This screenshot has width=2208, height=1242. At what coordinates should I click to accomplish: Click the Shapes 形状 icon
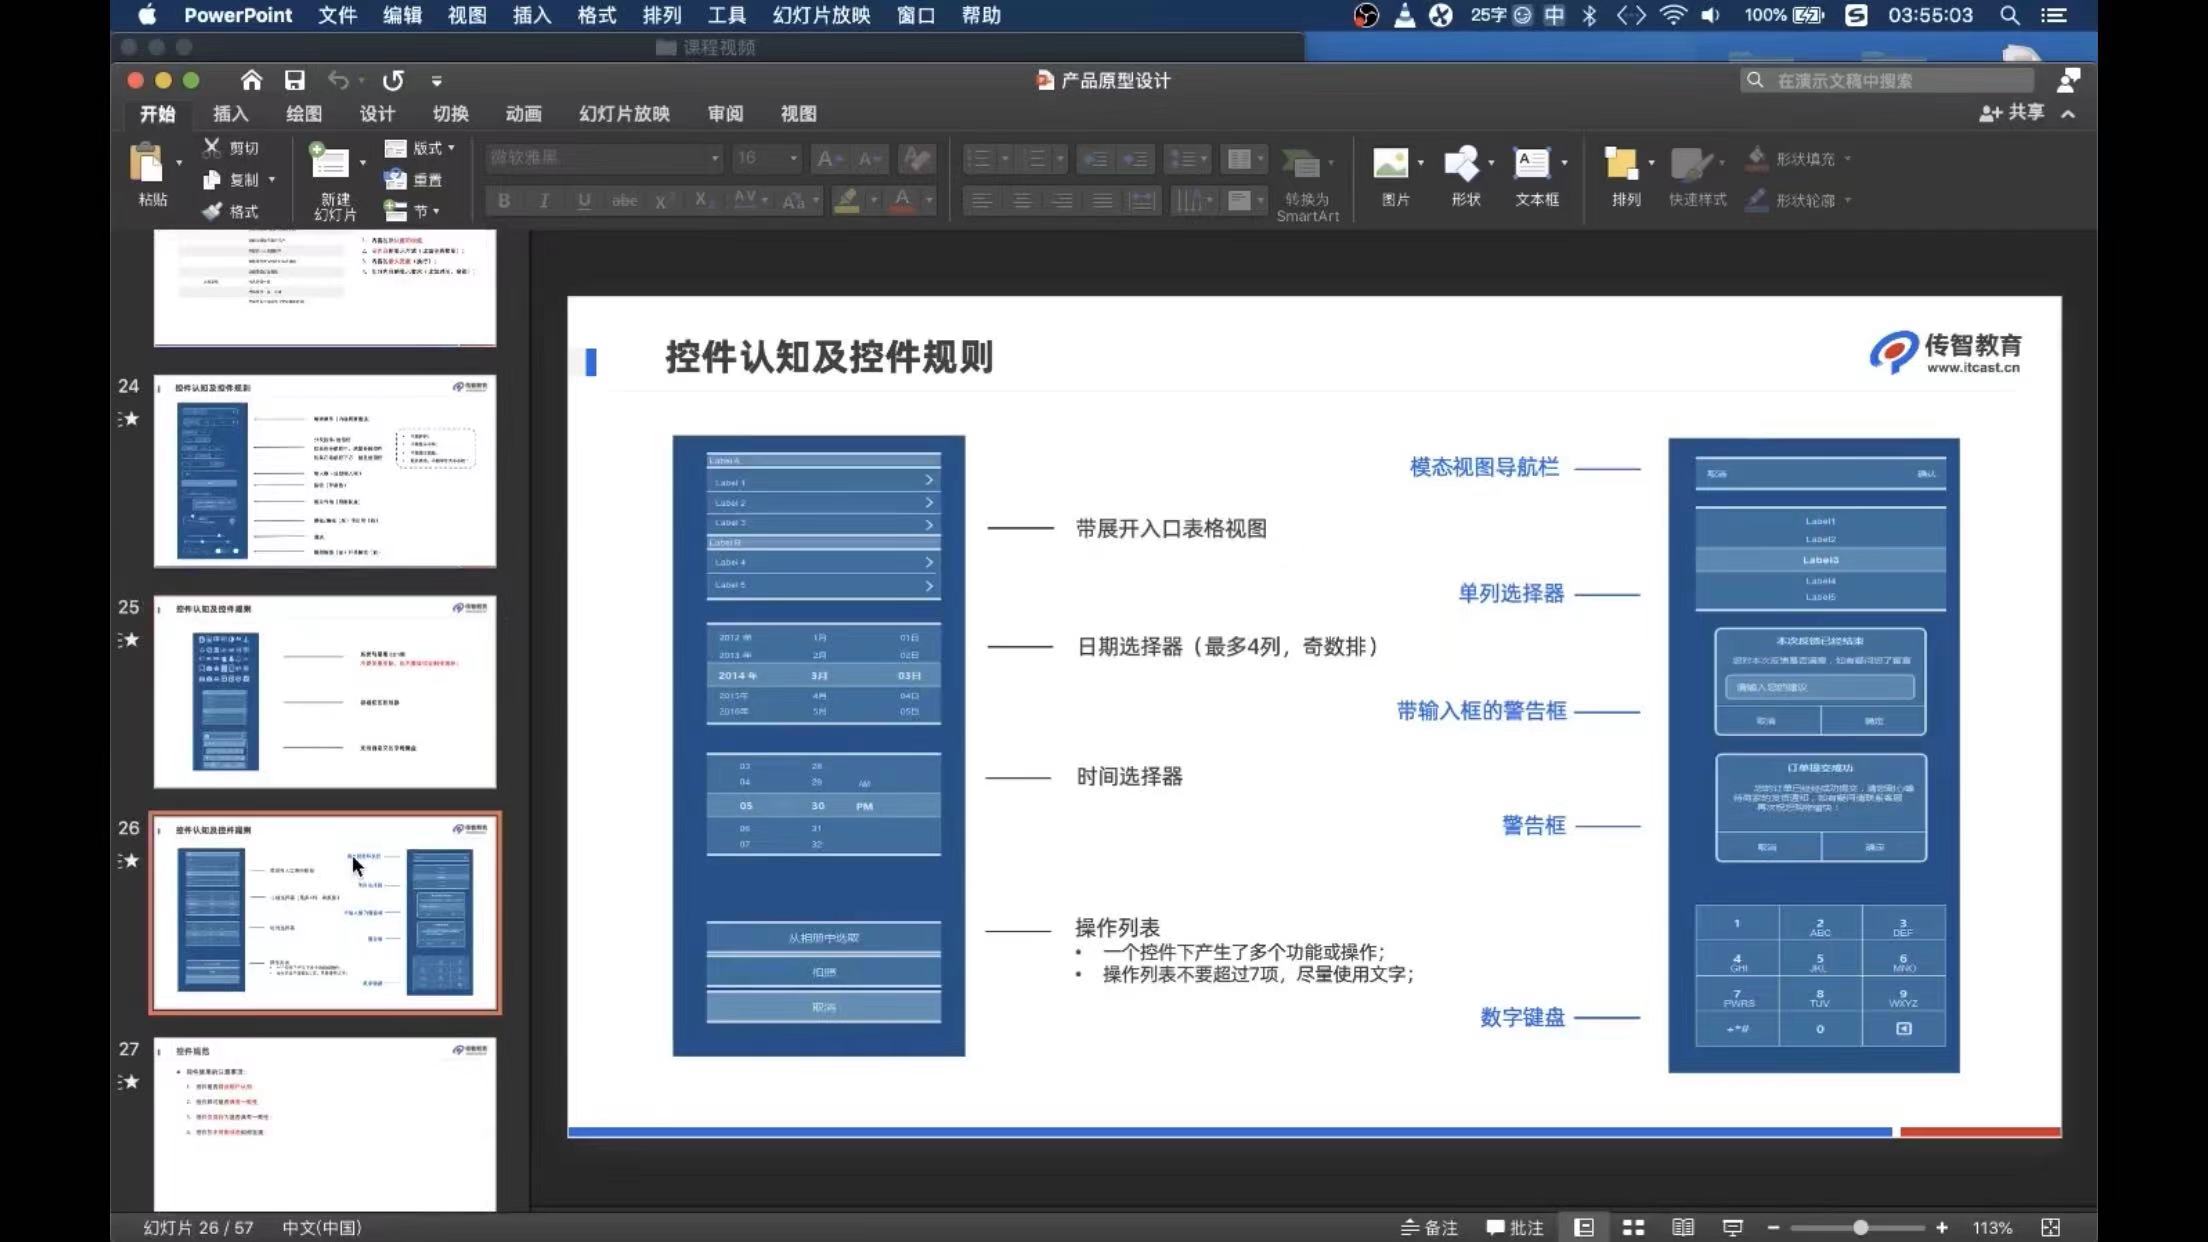(x=1462, y=164)
